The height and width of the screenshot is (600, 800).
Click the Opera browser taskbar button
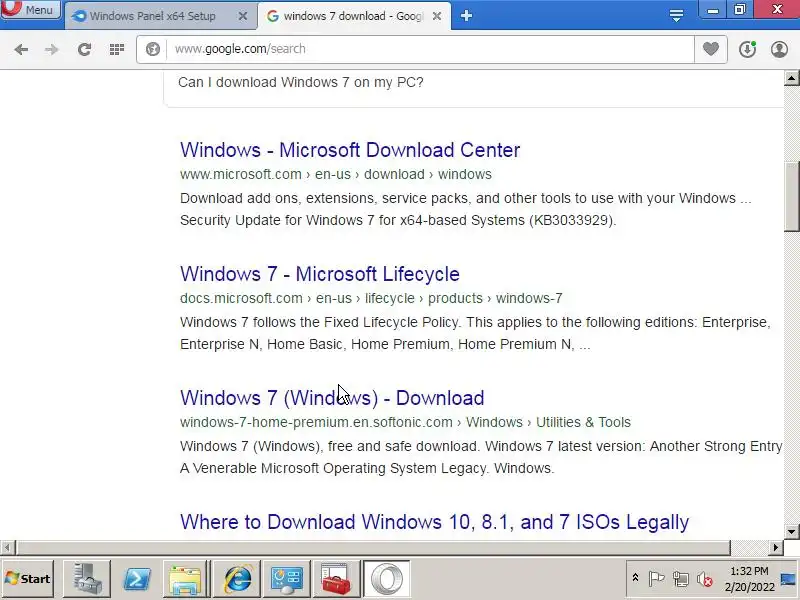386,579
